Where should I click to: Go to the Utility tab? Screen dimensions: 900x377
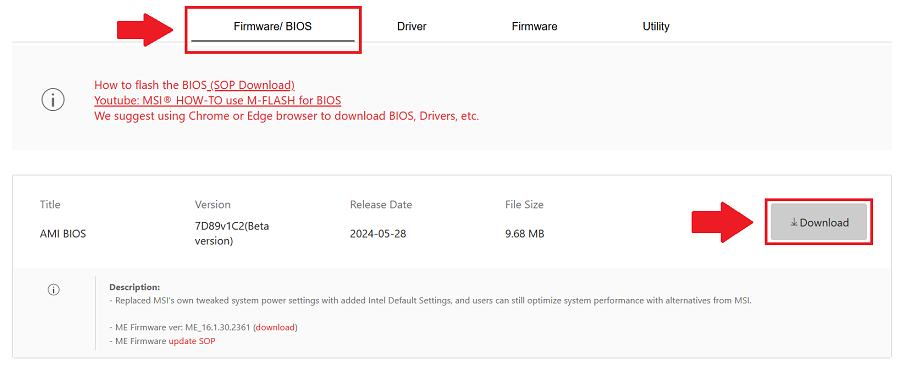click(656, 26)
